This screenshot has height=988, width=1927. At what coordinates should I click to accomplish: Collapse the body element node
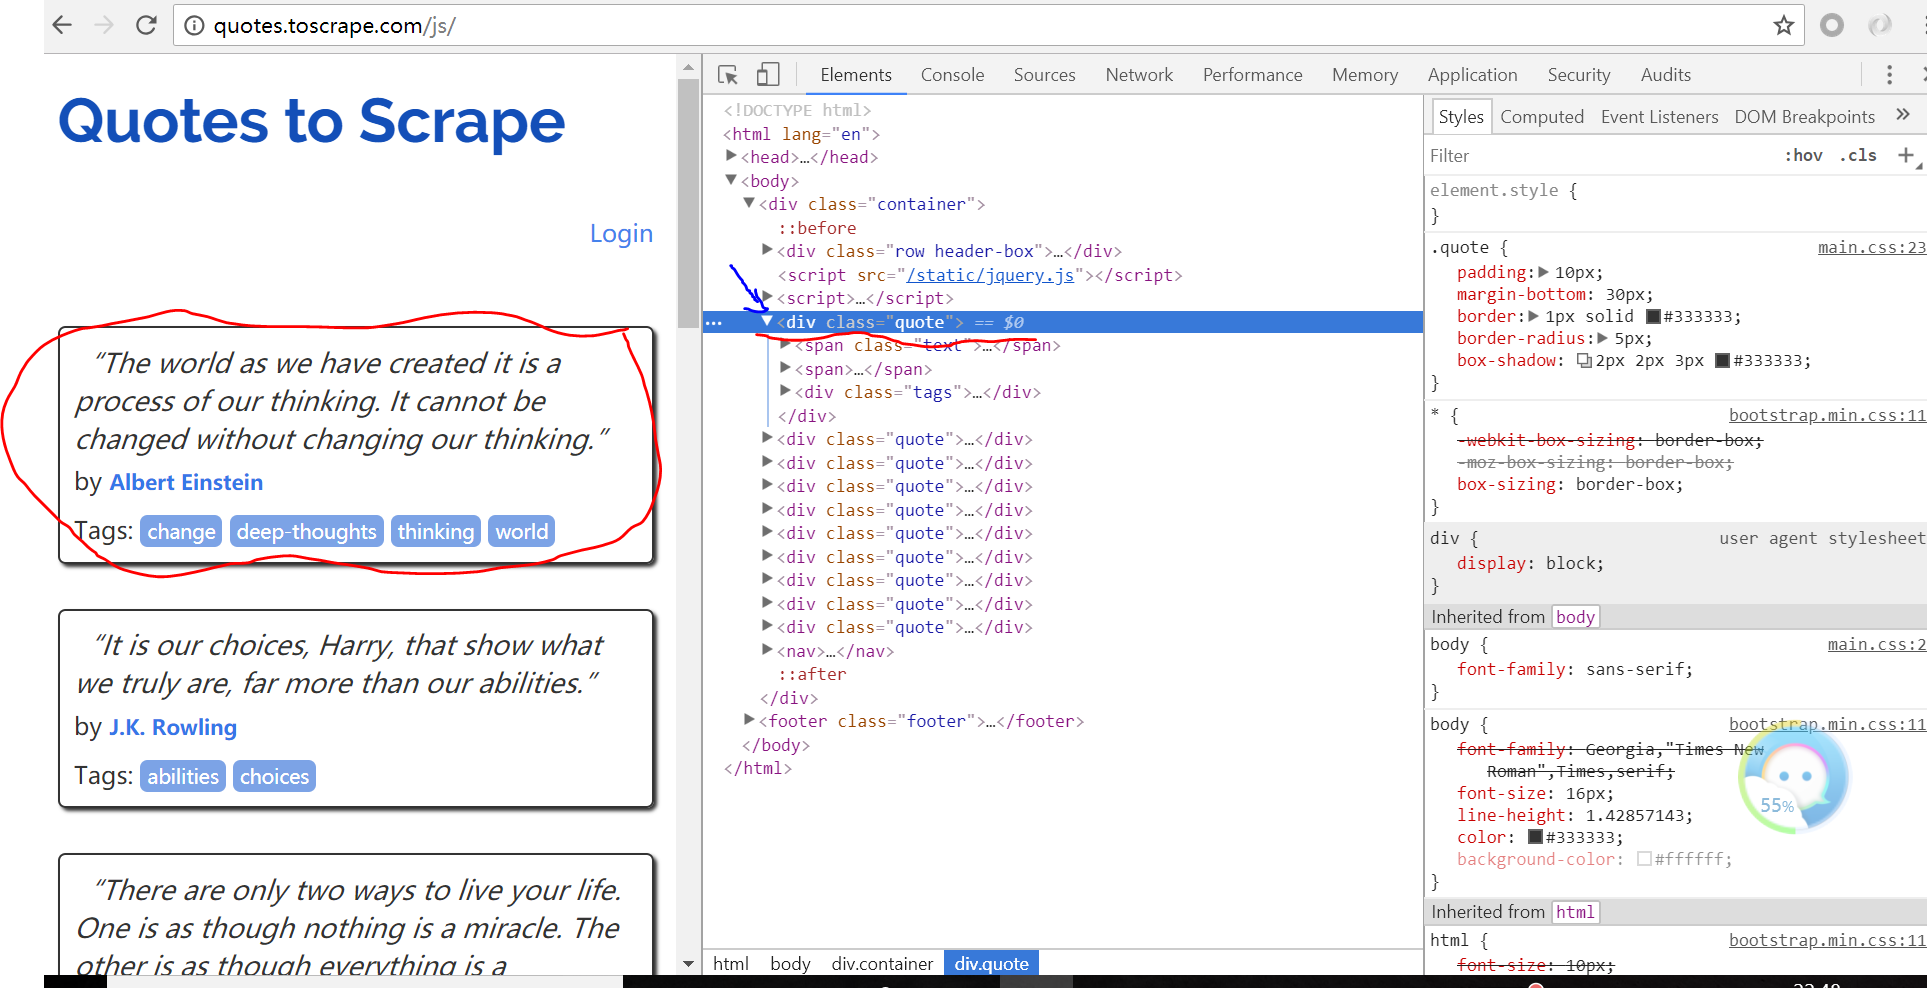[732, 180]
